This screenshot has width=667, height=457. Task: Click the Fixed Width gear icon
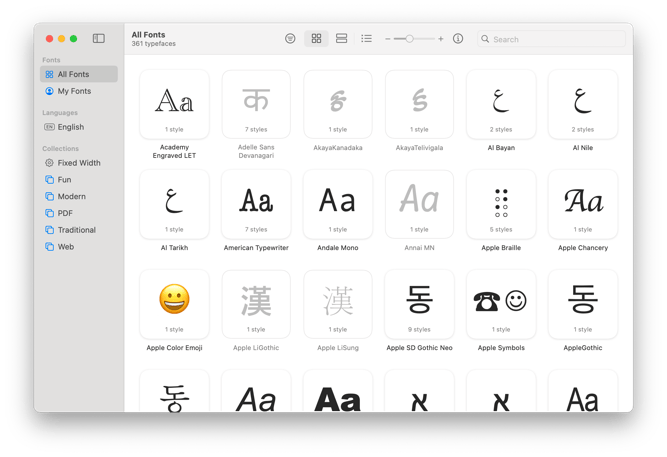coord(49,163)
